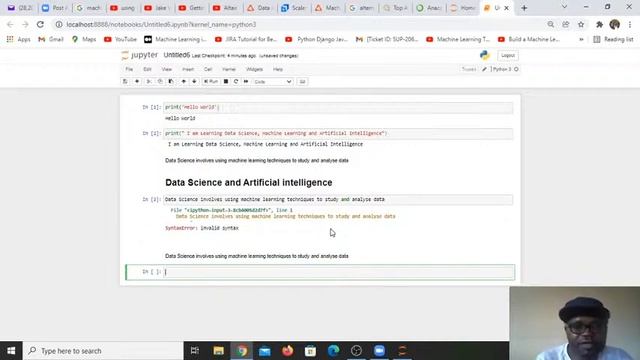
Task: Open the View menu in Jupyter
Action: point(167,69)
